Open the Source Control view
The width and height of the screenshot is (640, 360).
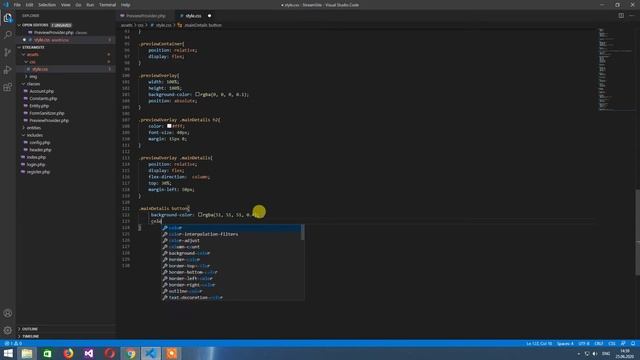[8, 52]
